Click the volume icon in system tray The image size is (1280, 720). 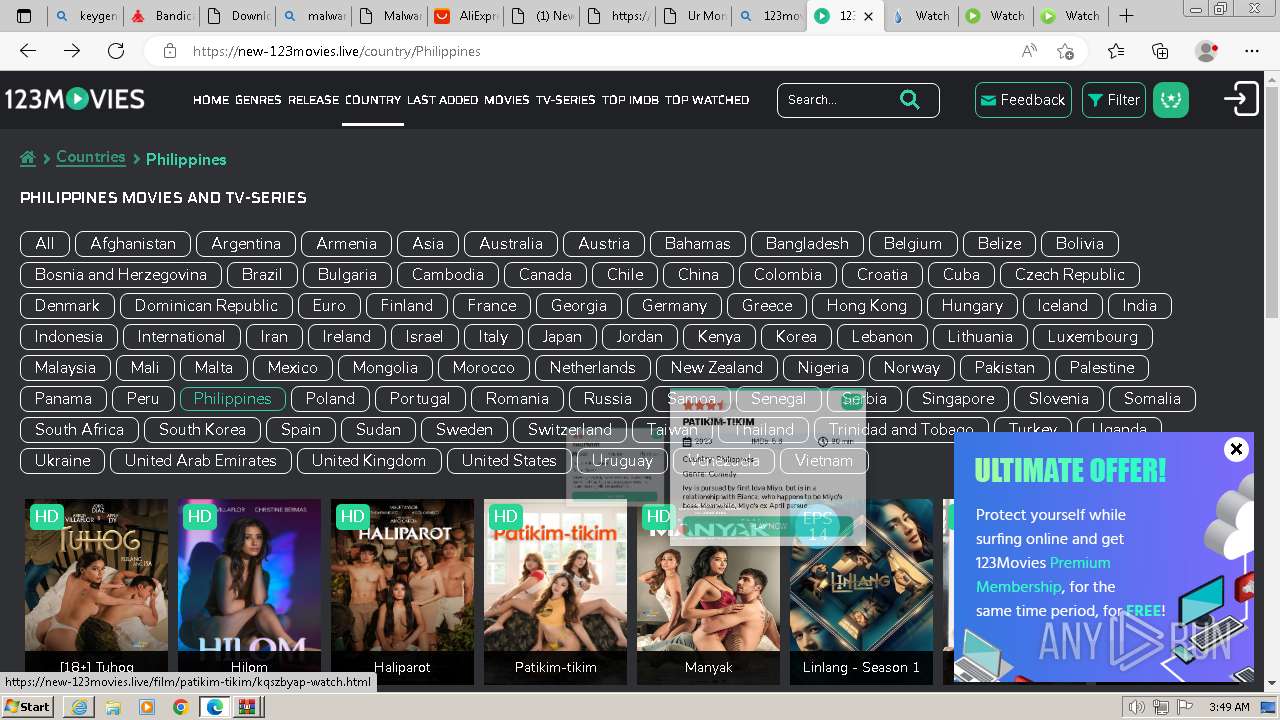click(x=1137, y=707)
